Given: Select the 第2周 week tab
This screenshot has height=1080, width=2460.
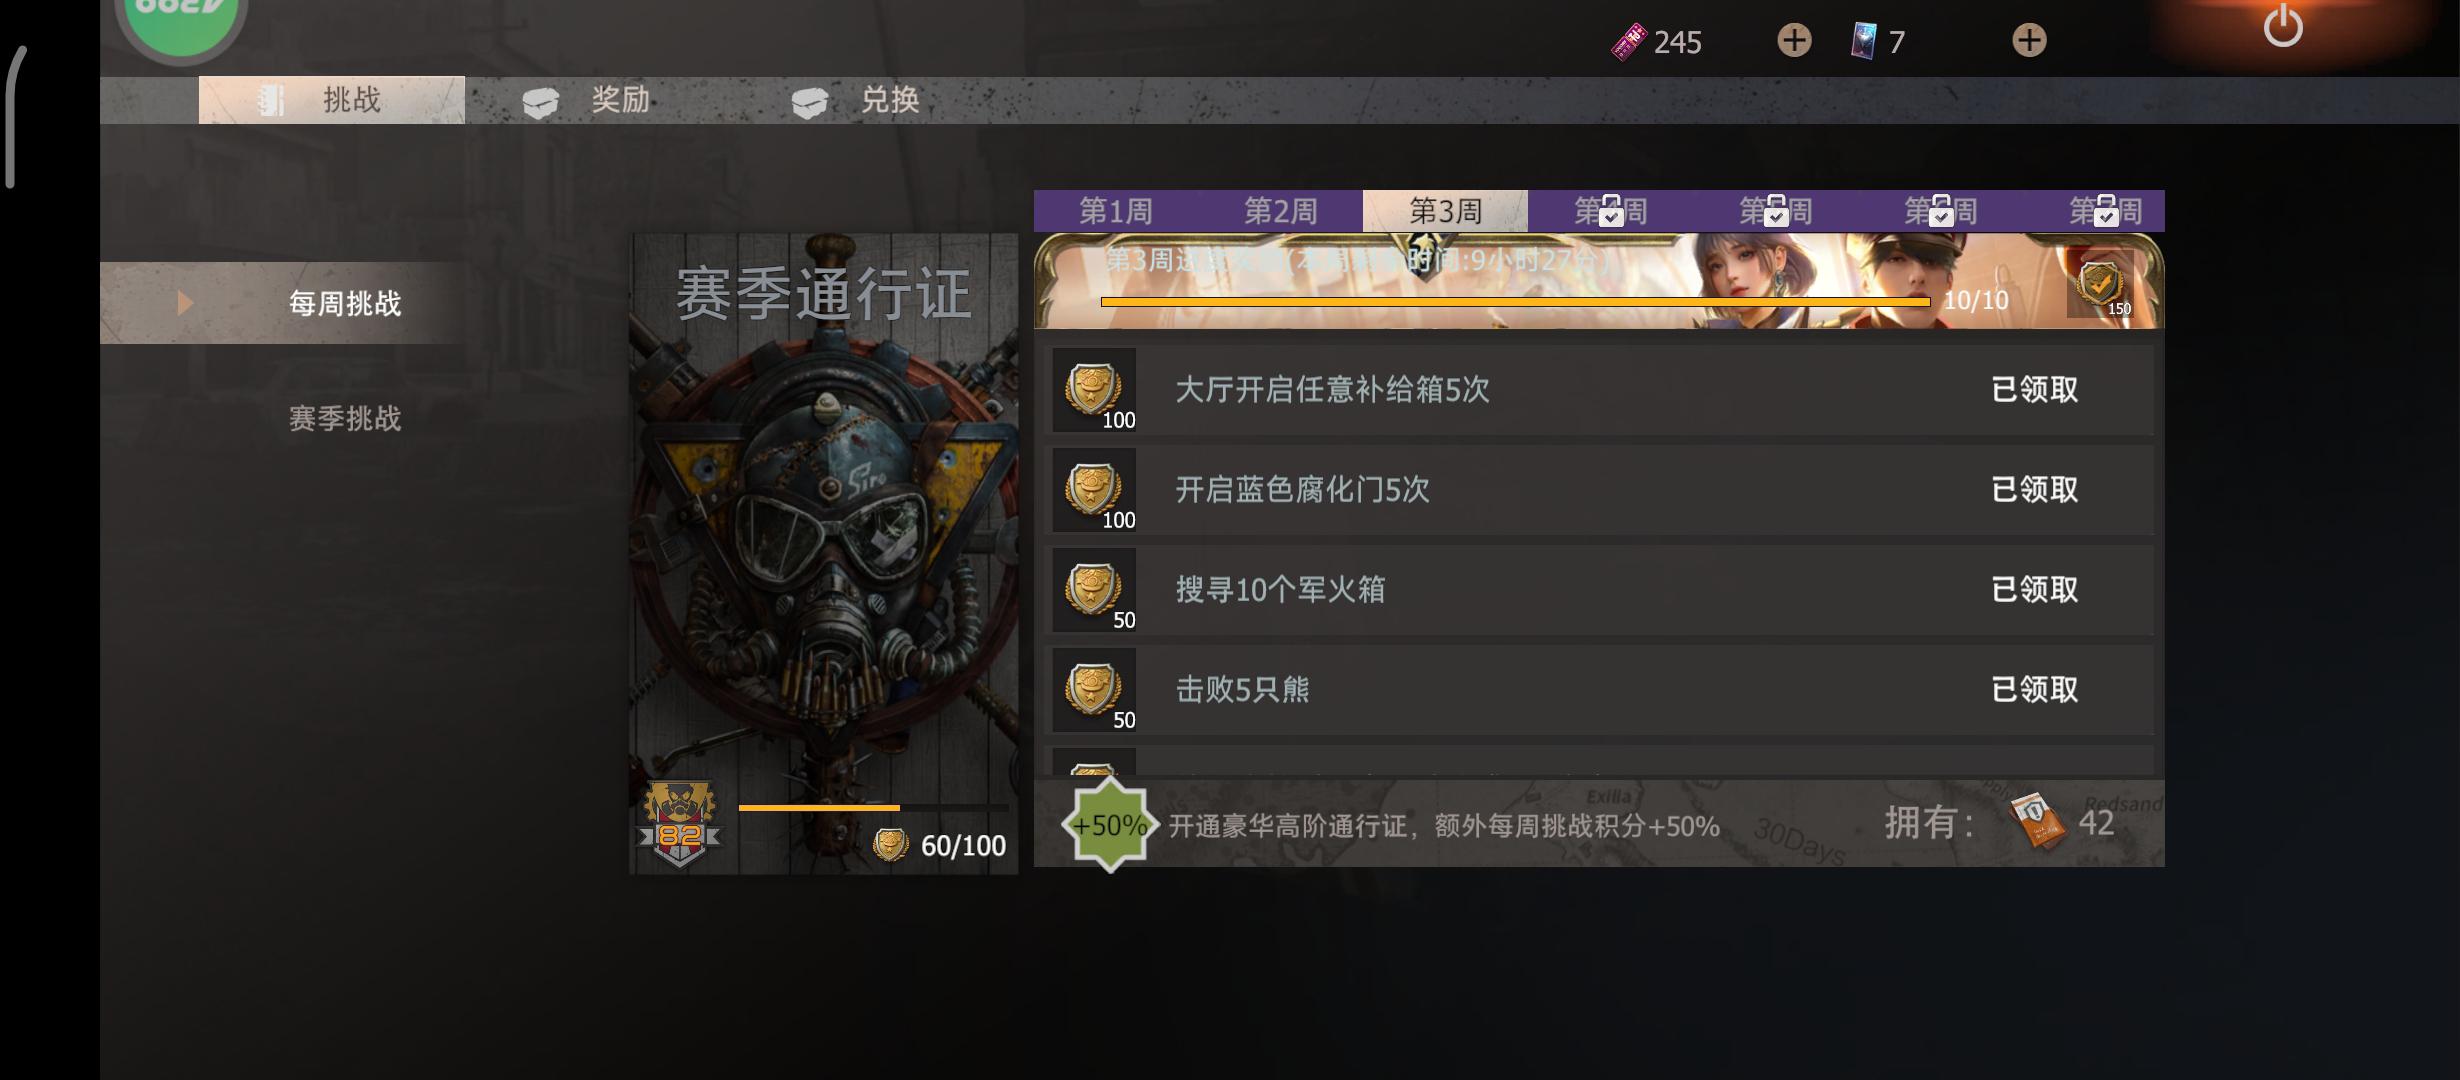Looking at the screenshot, I should (x=1280, y=211).
